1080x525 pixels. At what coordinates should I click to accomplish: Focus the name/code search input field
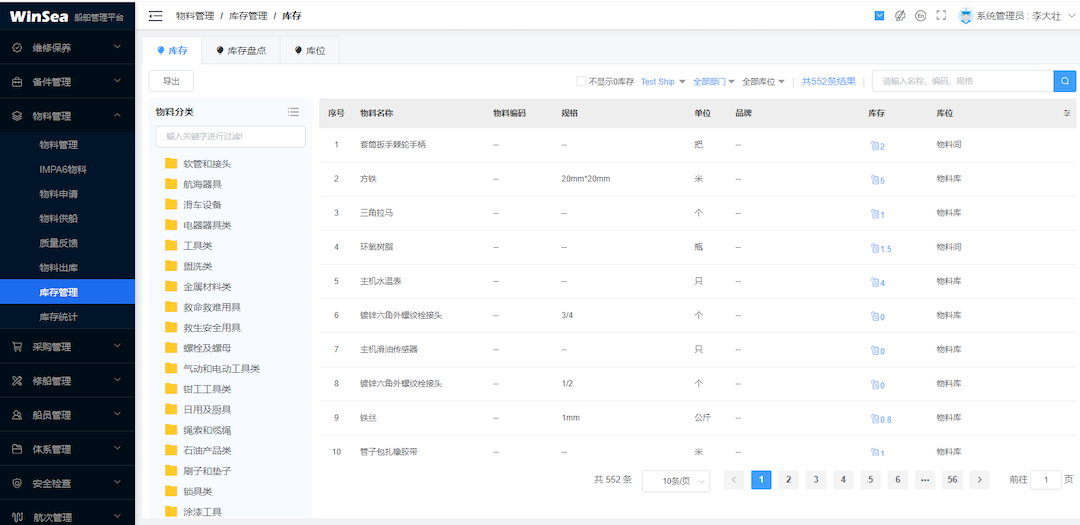[x=963, y=81]
